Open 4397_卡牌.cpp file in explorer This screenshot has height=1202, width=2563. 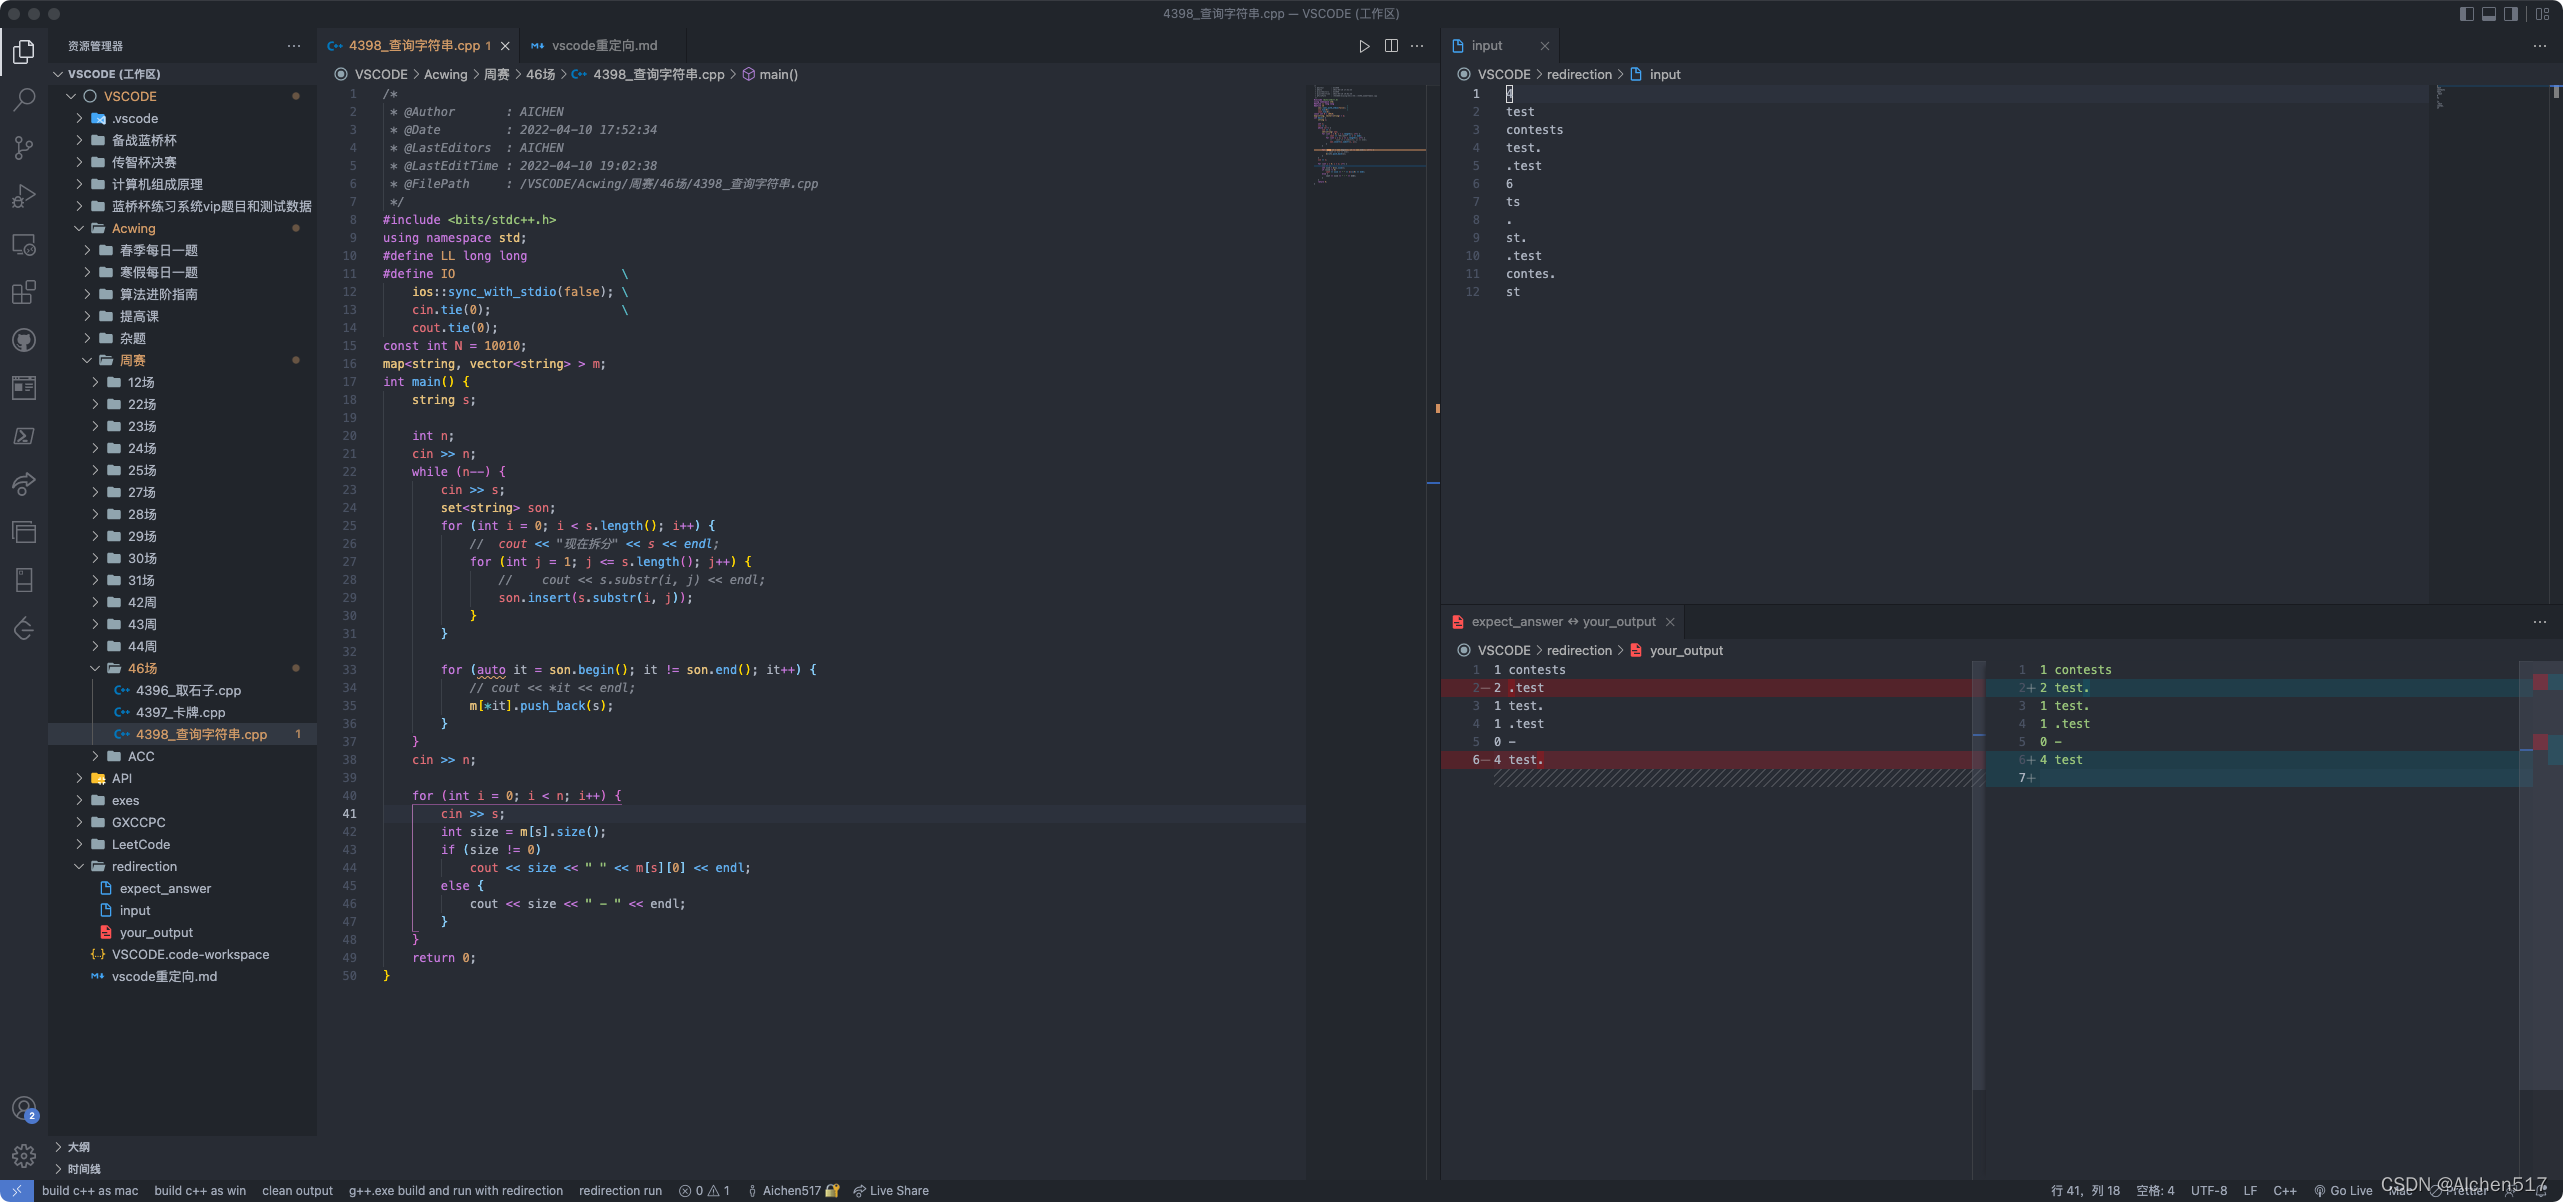pos(180,713)
